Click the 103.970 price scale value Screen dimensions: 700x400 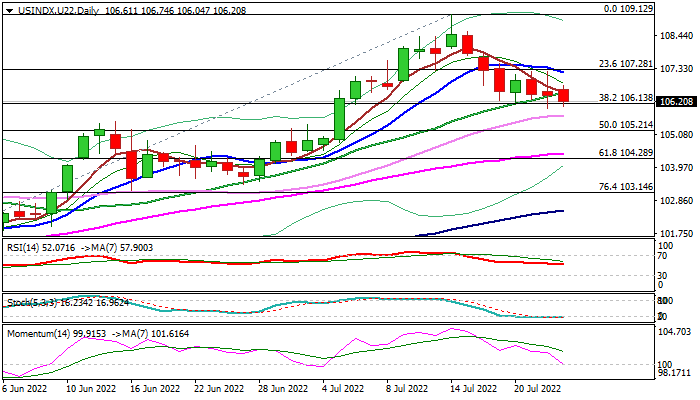[x=676, y=168]
